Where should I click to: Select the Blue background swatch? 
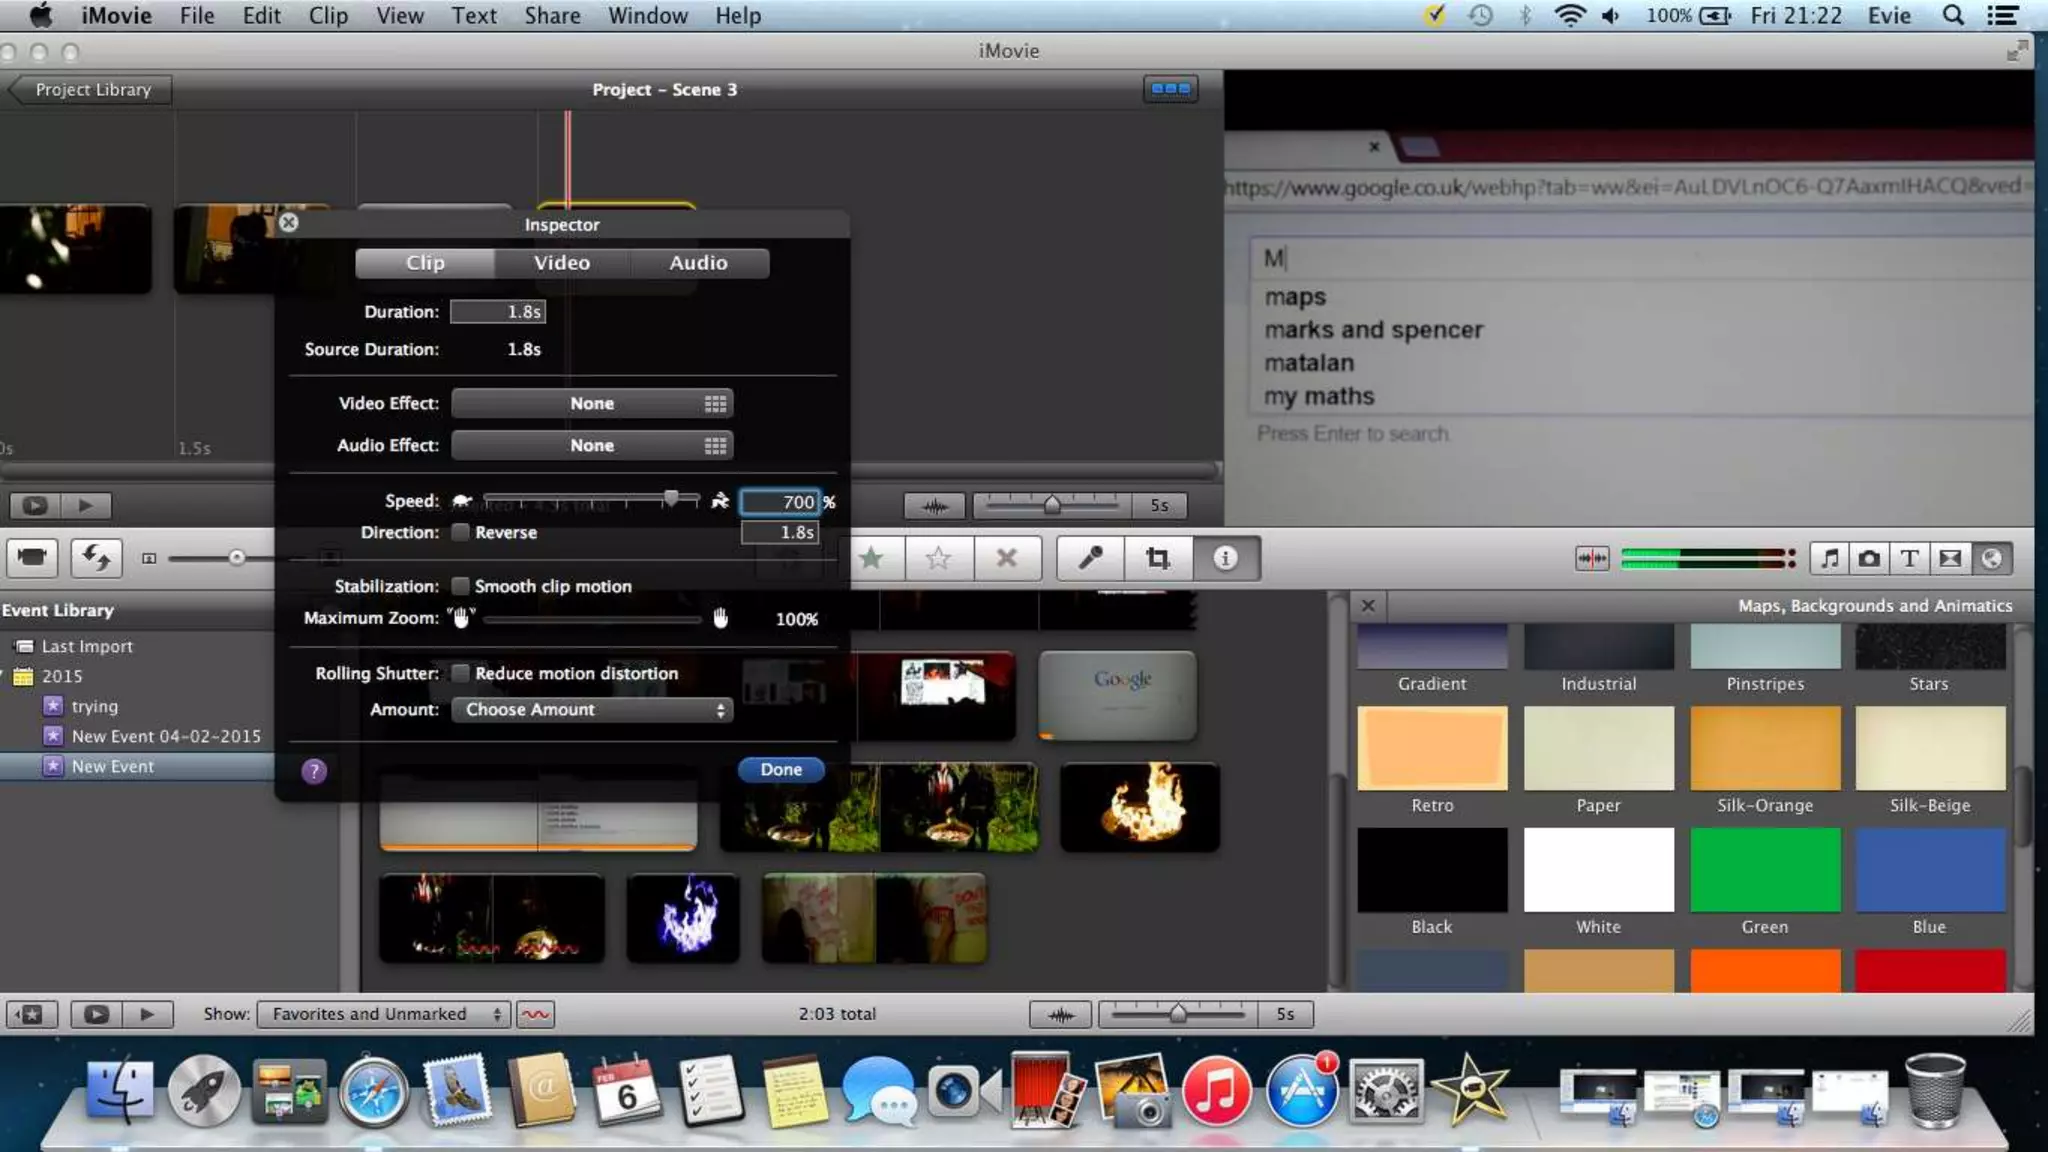click(x=1930, y=869)
